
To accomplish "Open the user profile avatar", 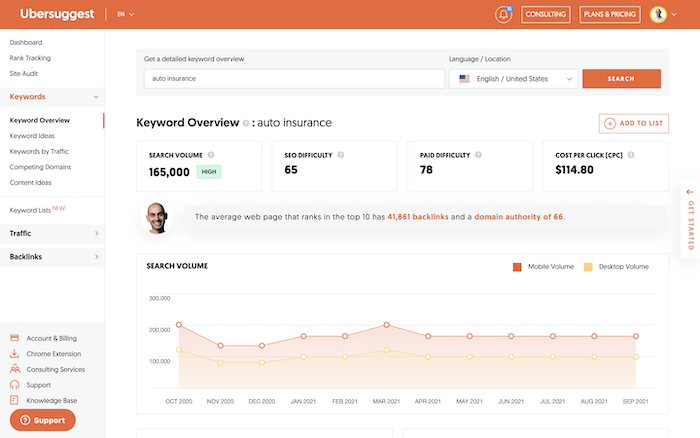I will 658,14.
